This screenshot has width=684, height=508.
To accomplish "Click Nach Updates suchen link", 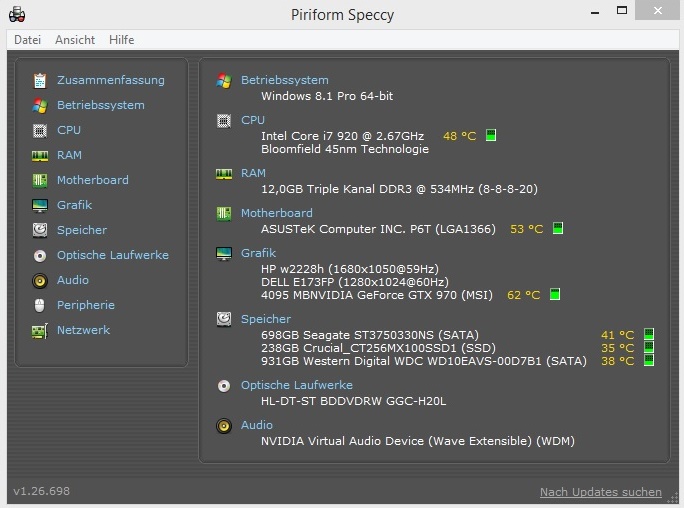I will click(x=601, y=492).
